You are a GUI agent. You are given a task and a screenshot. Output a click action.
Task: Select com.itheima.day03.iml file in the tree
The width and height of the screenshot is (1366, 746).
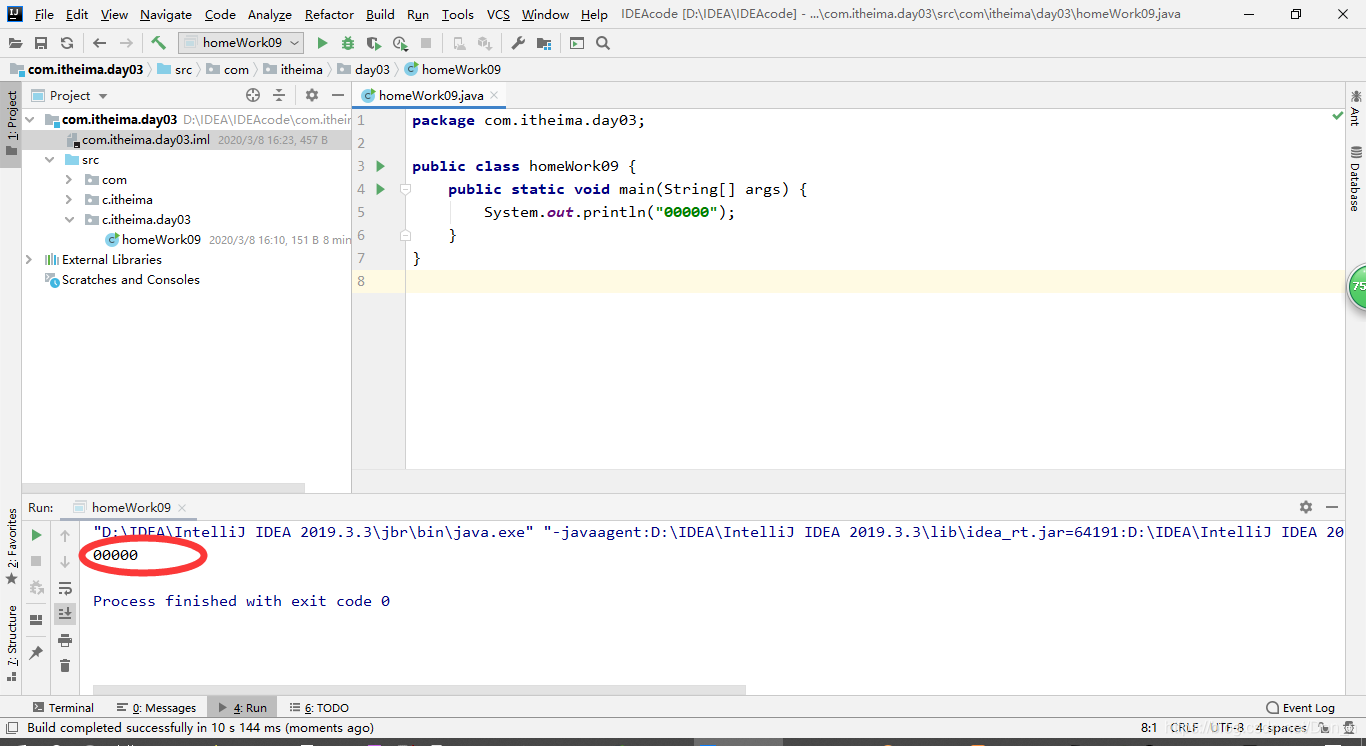click(146, 140)
